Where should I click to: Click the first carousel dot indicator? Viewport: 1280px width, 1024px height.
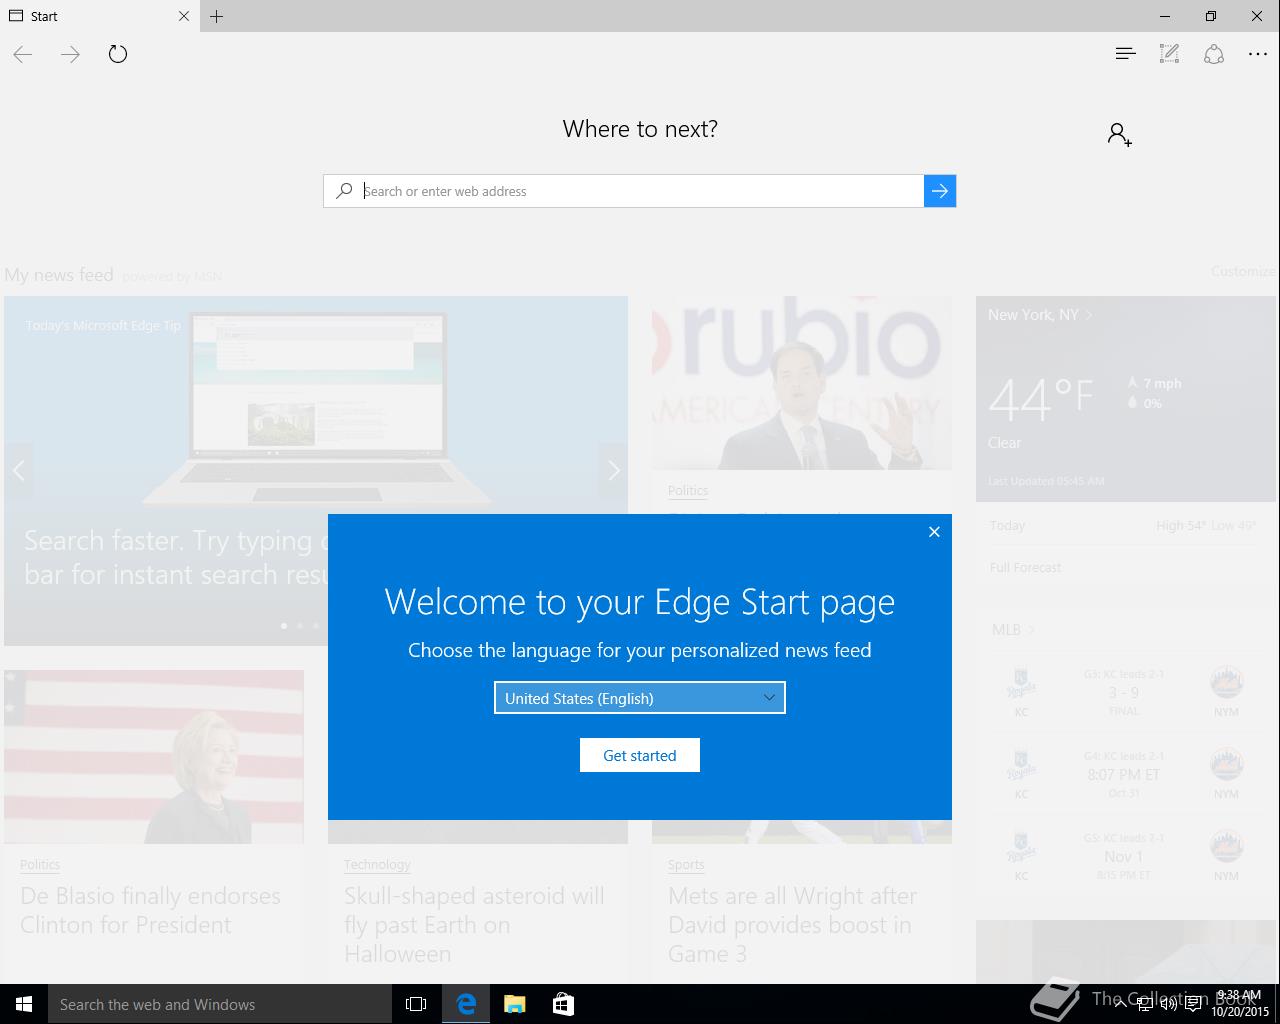pyautogui.click(x=284, y=626)
